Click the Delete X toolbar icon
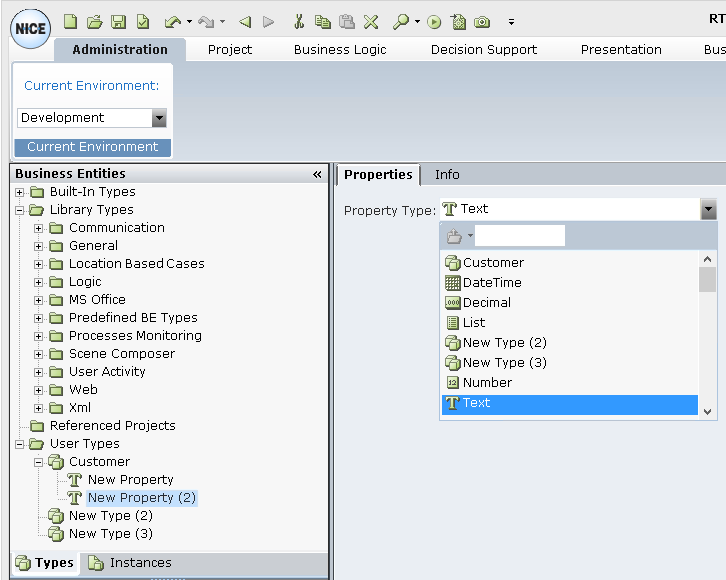The height and width of the screenshot is (580, 726). pos(371,21)
